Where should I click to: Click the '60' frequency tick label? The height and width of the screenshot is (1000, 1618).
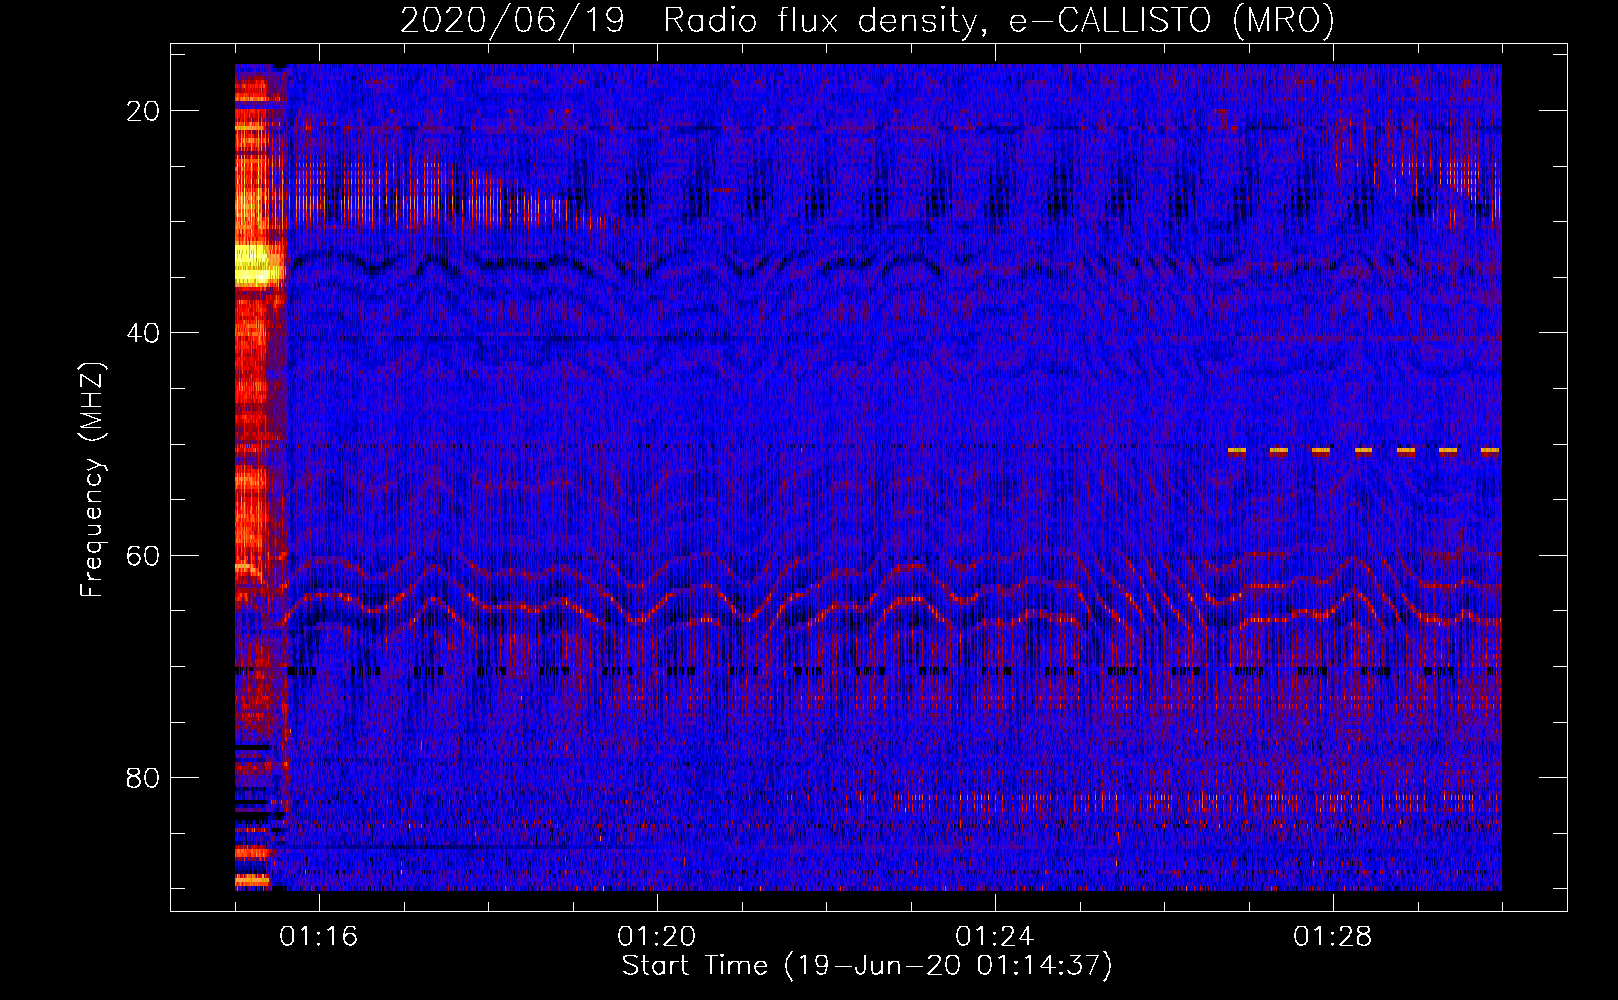point(143,555)
